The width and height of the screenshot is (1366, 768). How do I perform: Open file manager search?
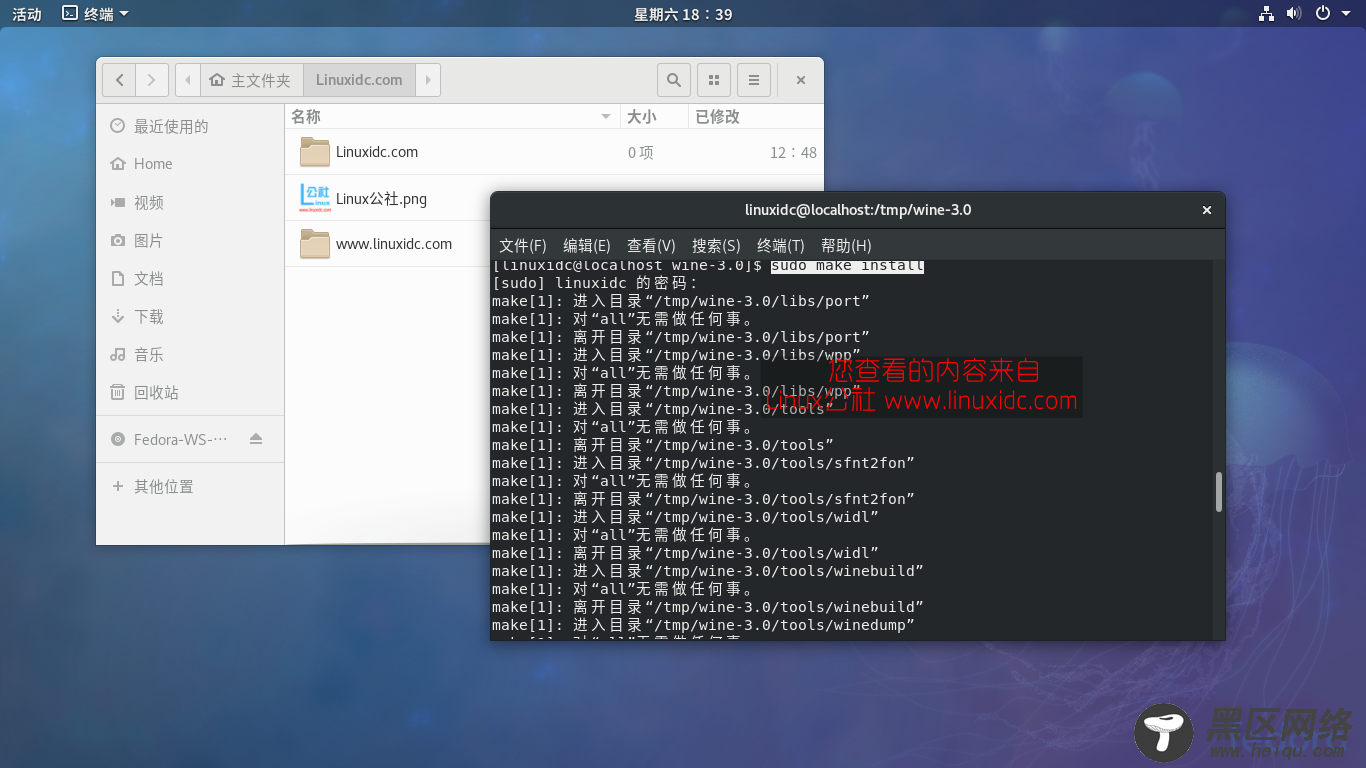pos(674,80)
